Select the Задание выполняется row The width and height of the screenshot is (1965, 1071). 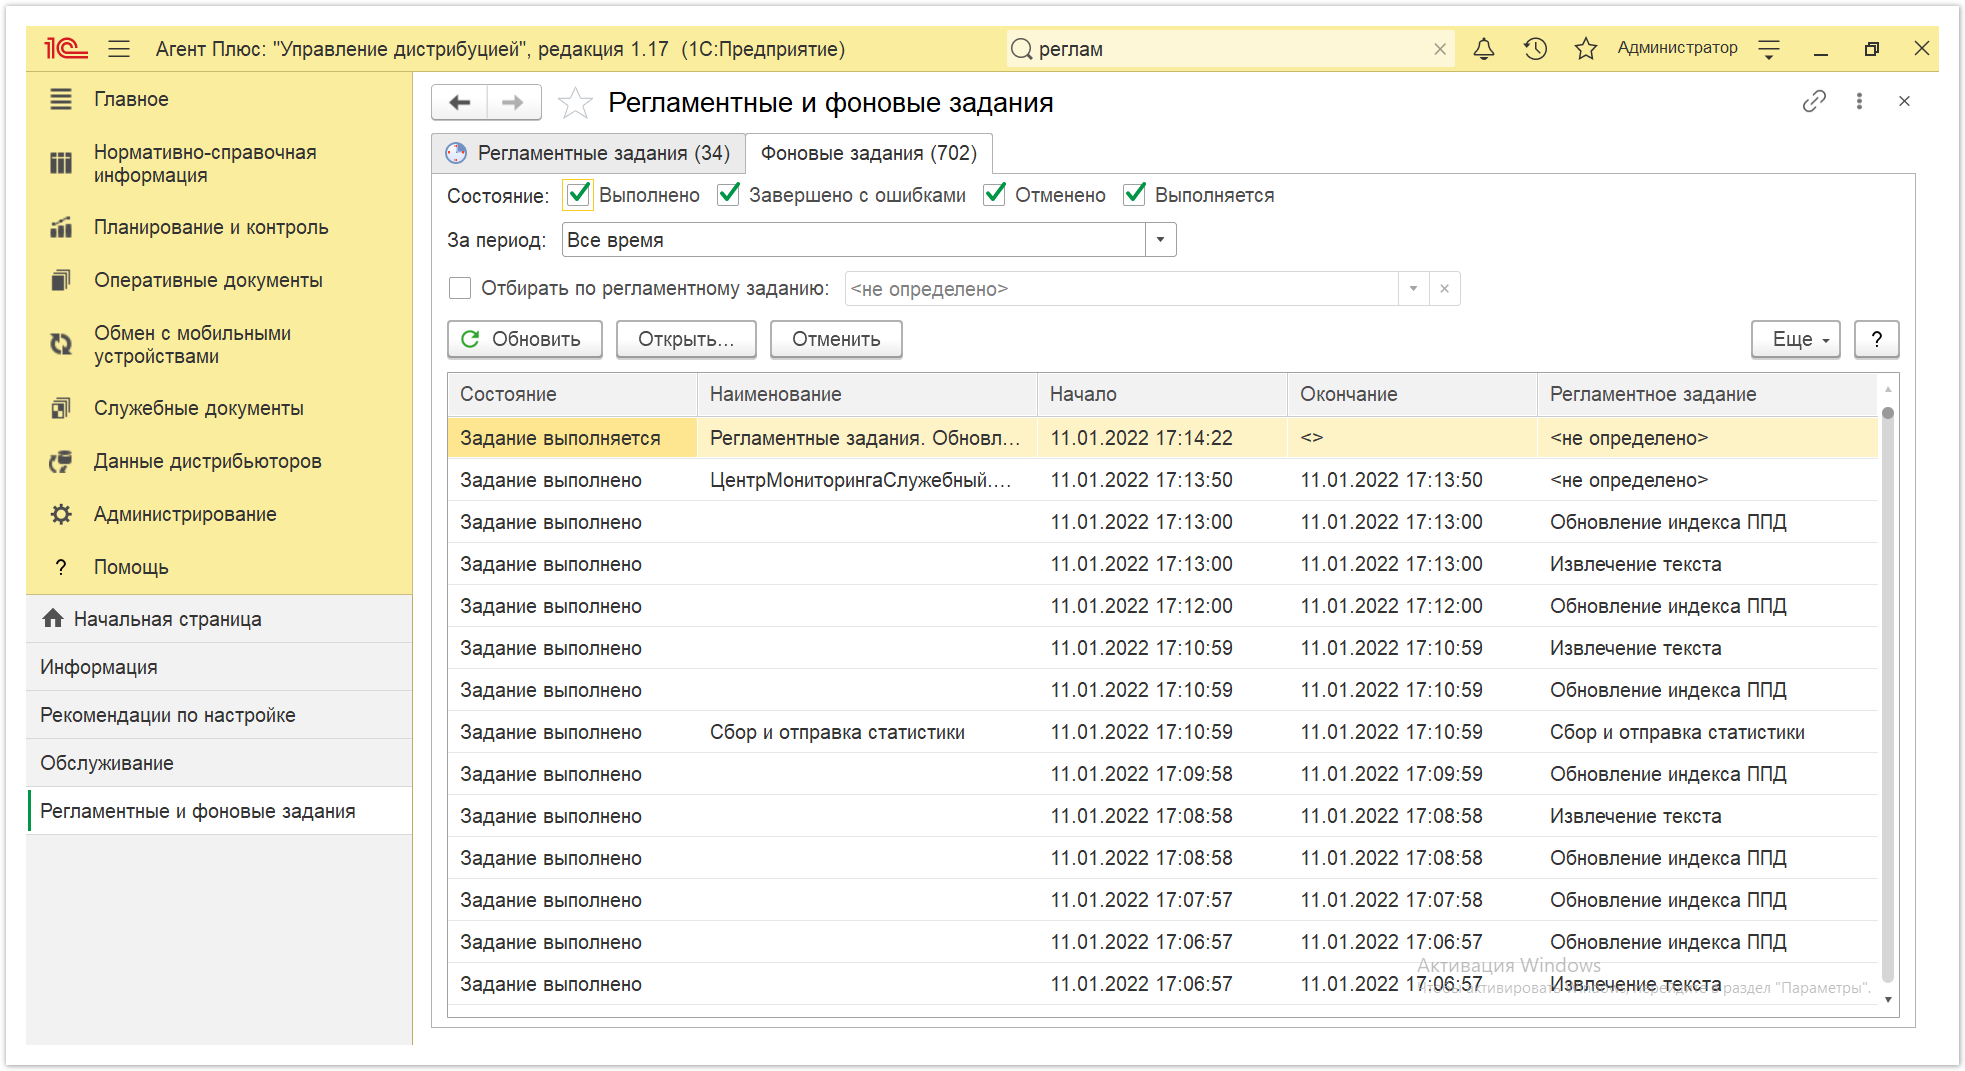(x=1162, y=438)
